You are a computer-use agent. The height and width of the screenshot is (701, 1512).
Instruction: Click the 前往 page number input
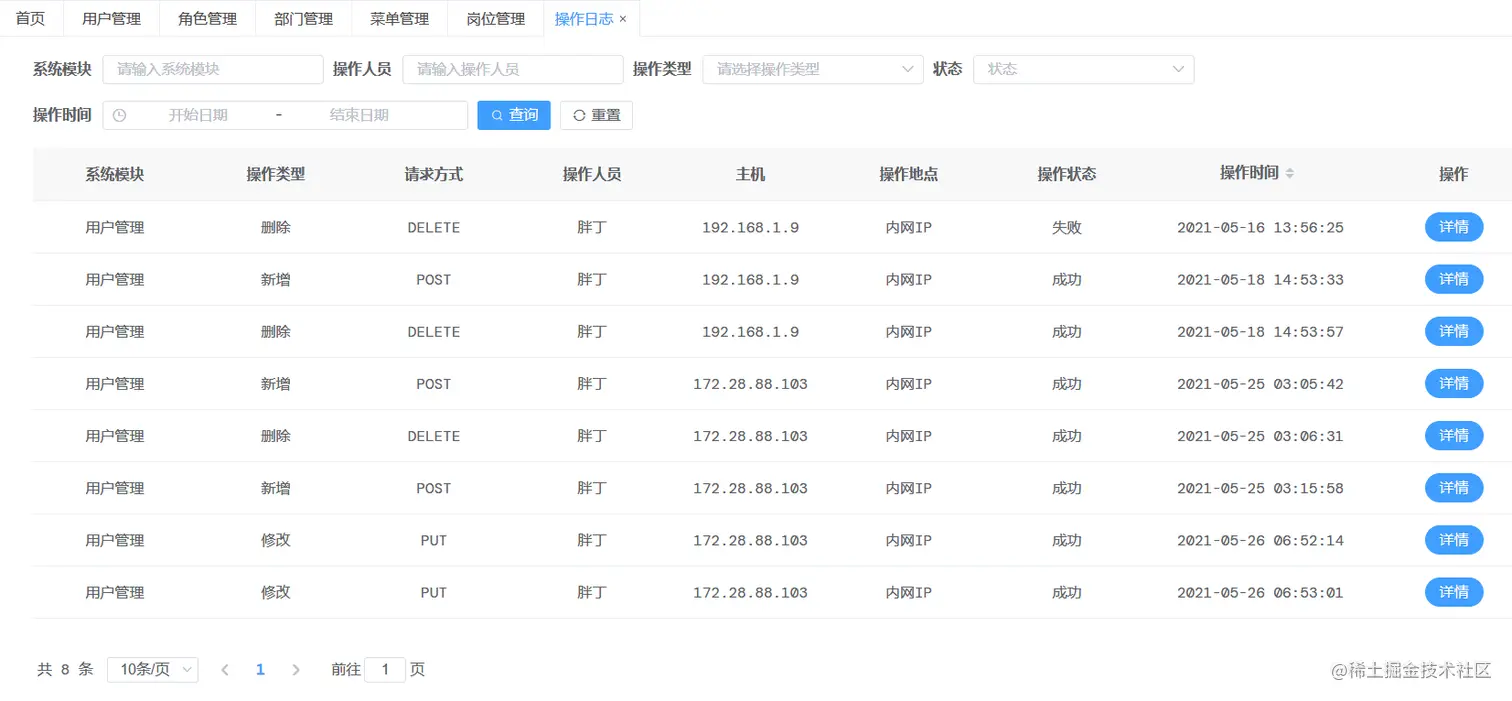pos(385,670)
